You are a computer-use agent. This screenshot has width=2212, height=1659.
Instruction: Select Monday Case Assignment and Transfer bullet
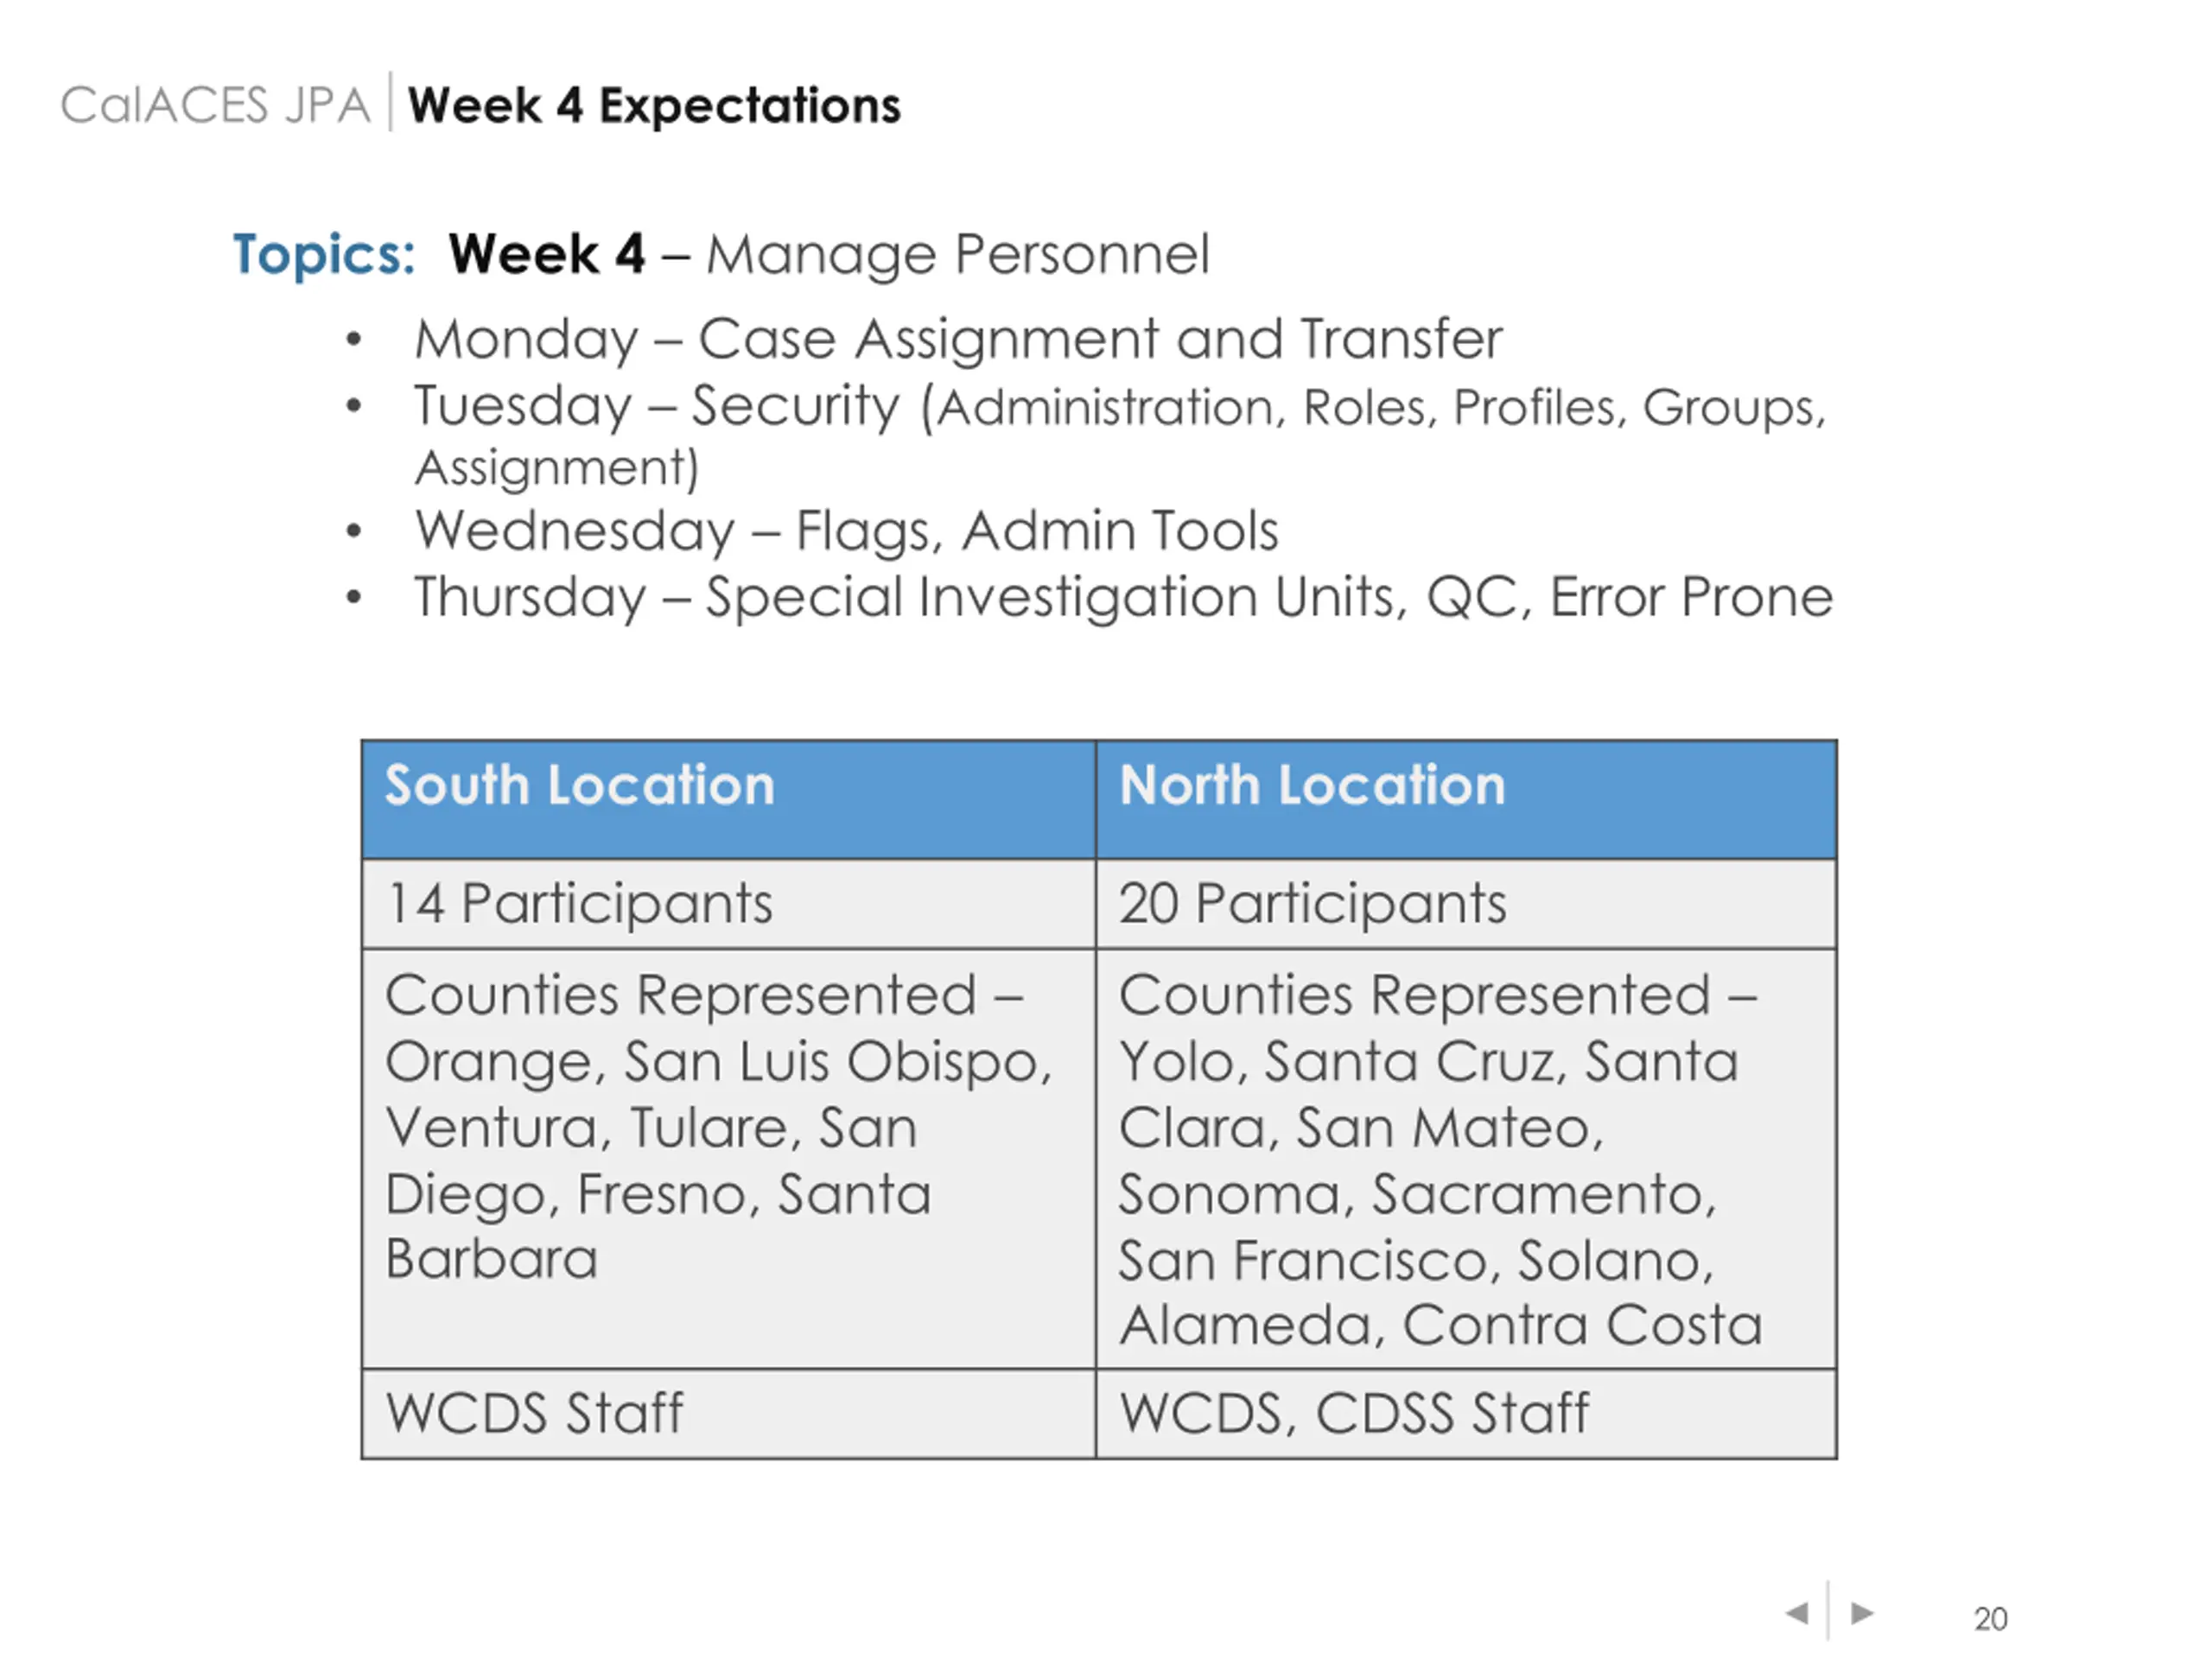(x=958, y=339)
